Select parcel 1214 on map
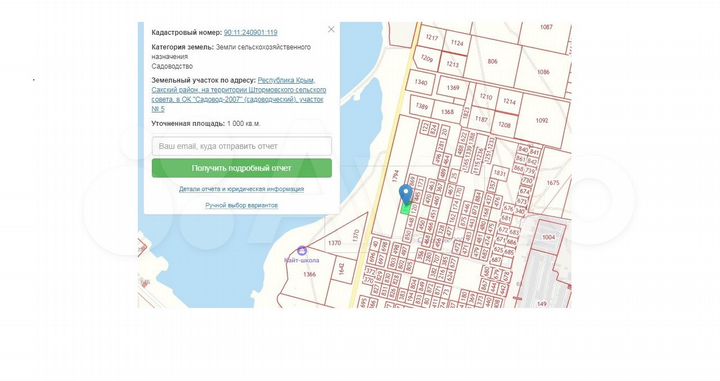720x381 pixels. (x=509, y=101)
